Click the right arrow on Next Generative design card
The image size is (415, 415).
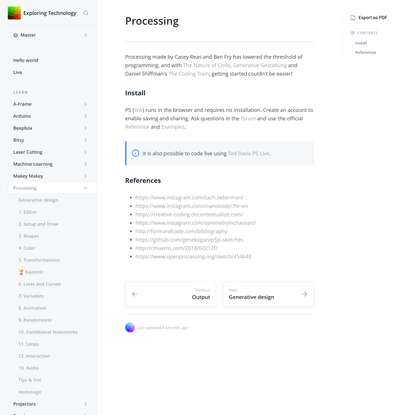tap(304, 294)
